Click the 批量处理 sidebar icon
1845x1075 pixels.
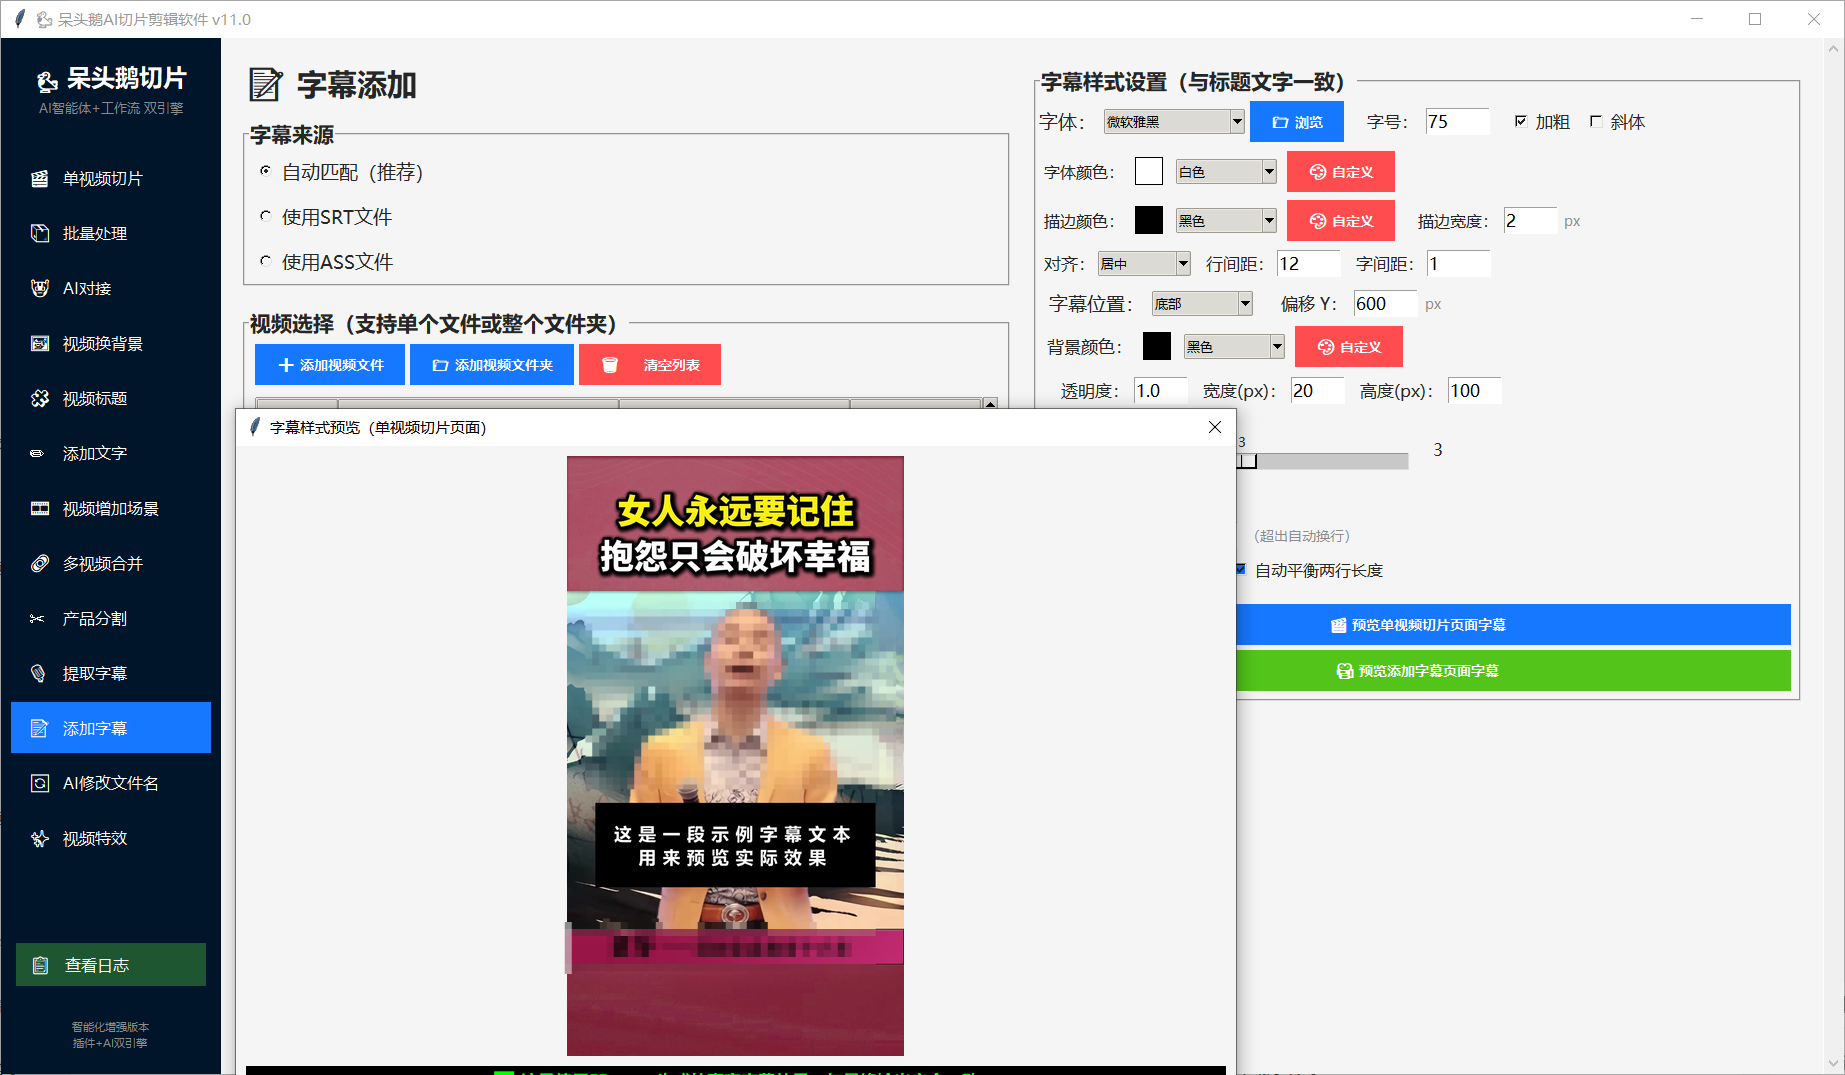click(40, 234)
